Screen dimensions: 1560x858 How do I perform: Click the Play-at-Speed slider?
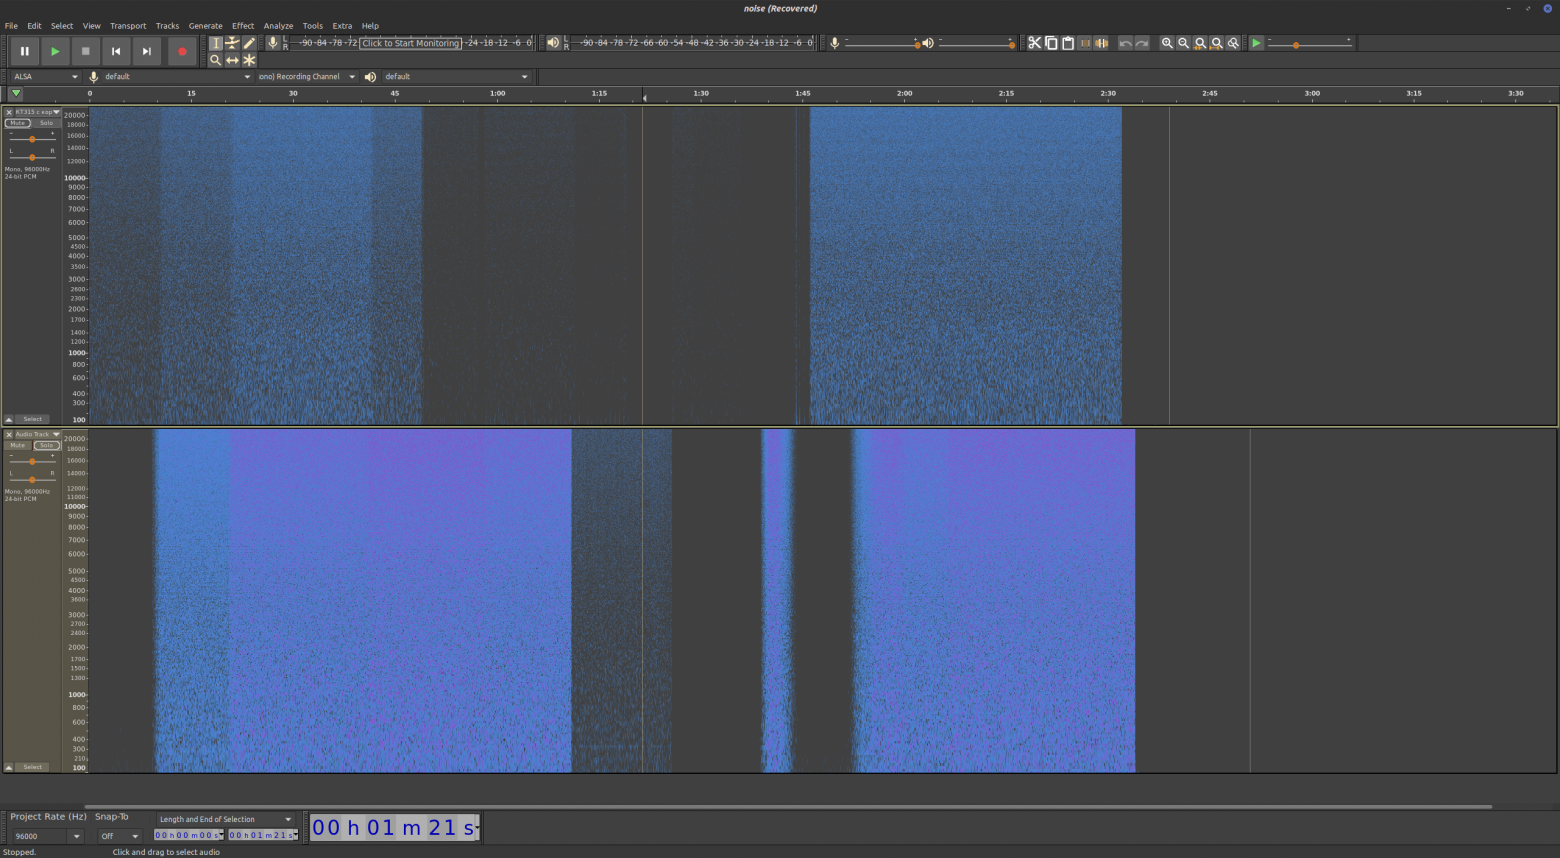tap(1309, 44)
